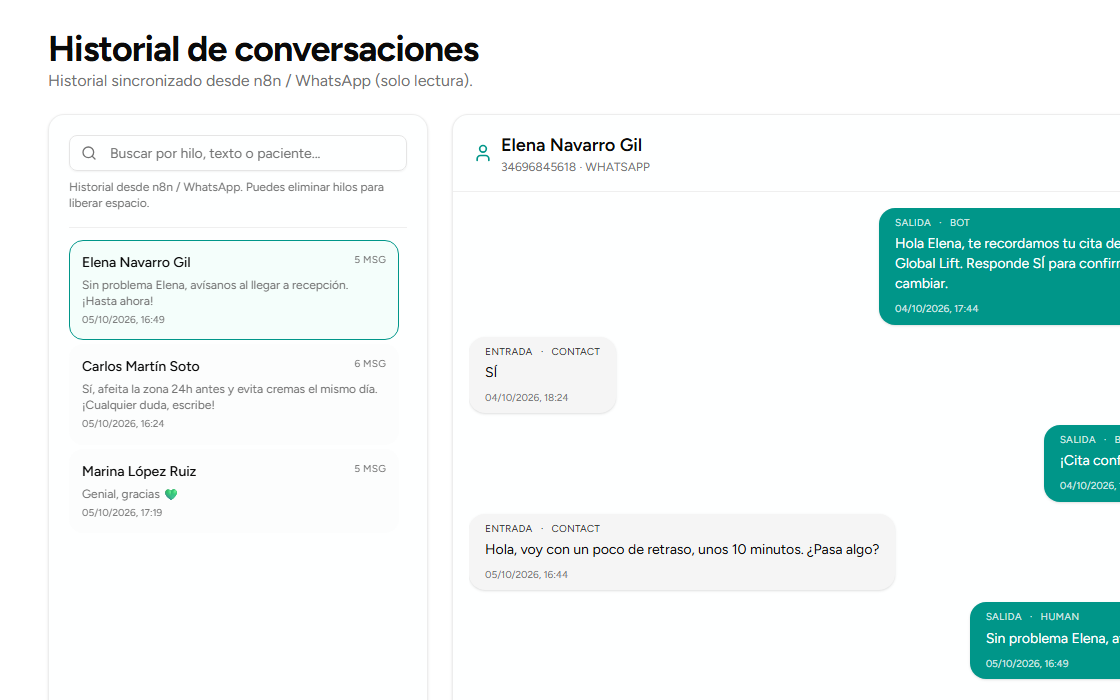Select the bot reminder message 'Hola Elena, te recordamos'
The height and width of the screenshot is (700, 1120).
999,266
